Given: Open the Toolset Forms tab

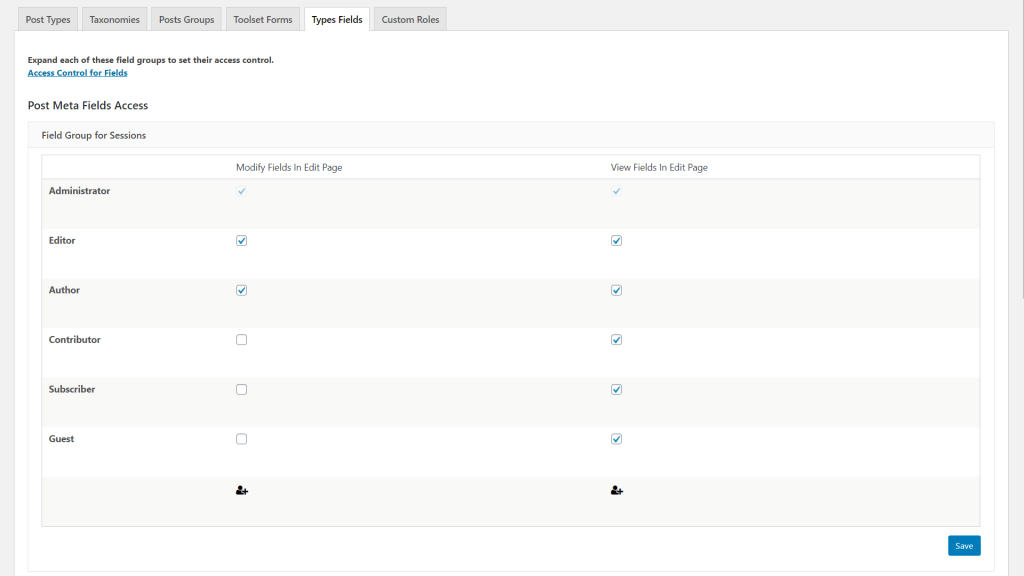Looking at the screenshot, I should point(262,18).
